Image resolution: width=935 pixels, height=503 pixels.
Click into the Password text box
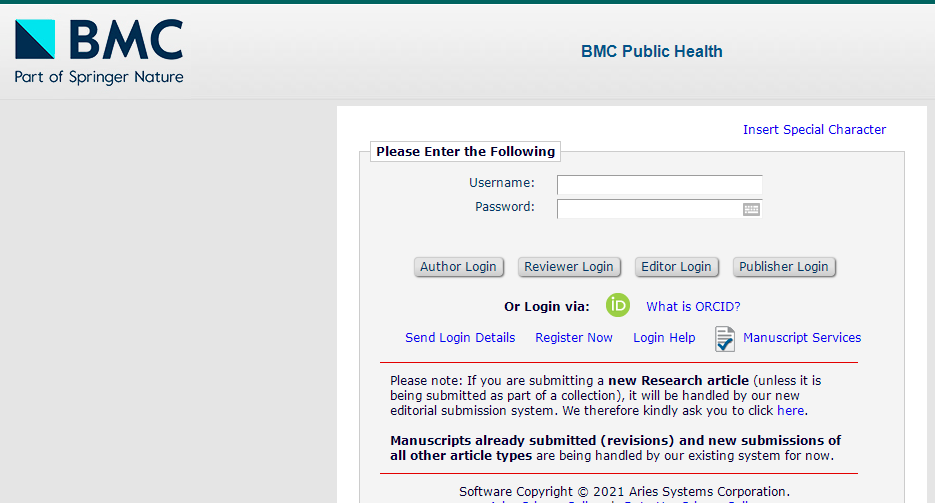click(648, 209)
